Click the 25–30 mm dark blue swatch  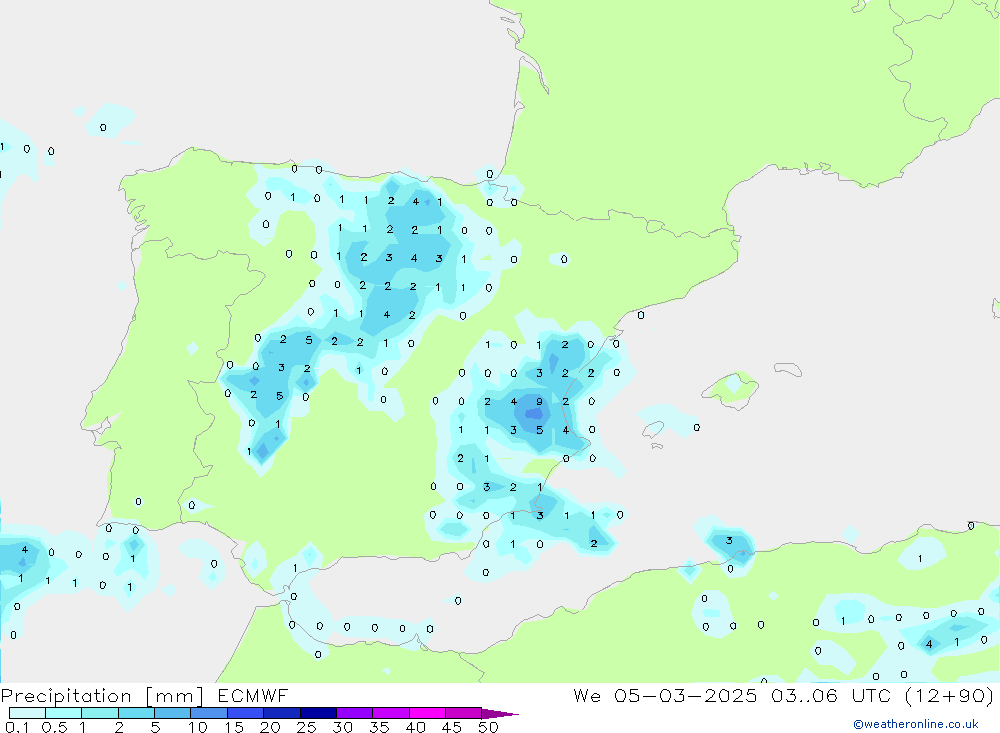pyautogui.click(x=318, y=713)
